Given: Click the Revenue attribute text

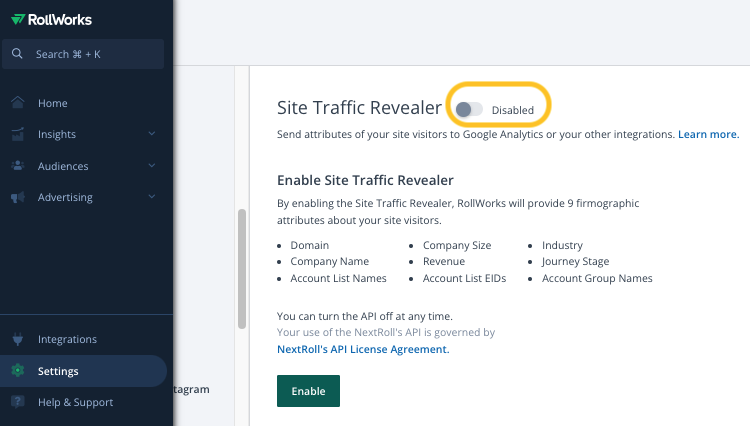Looking at the screenshot, I should tap(444, 262).
